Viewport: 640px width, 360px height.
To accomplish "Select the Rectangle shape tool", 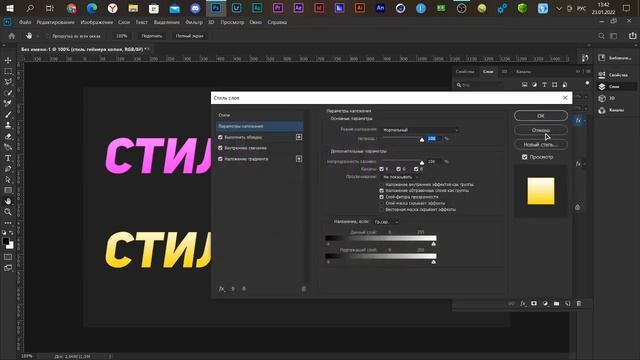I will click(x=8, y=190).
